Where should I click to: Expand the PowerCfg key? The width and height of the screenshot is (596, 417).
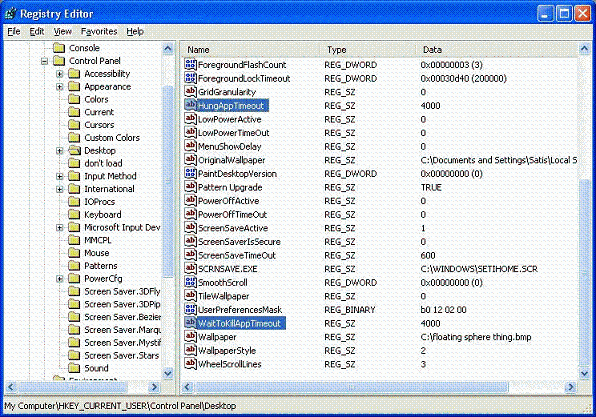[x=60, y=279]
